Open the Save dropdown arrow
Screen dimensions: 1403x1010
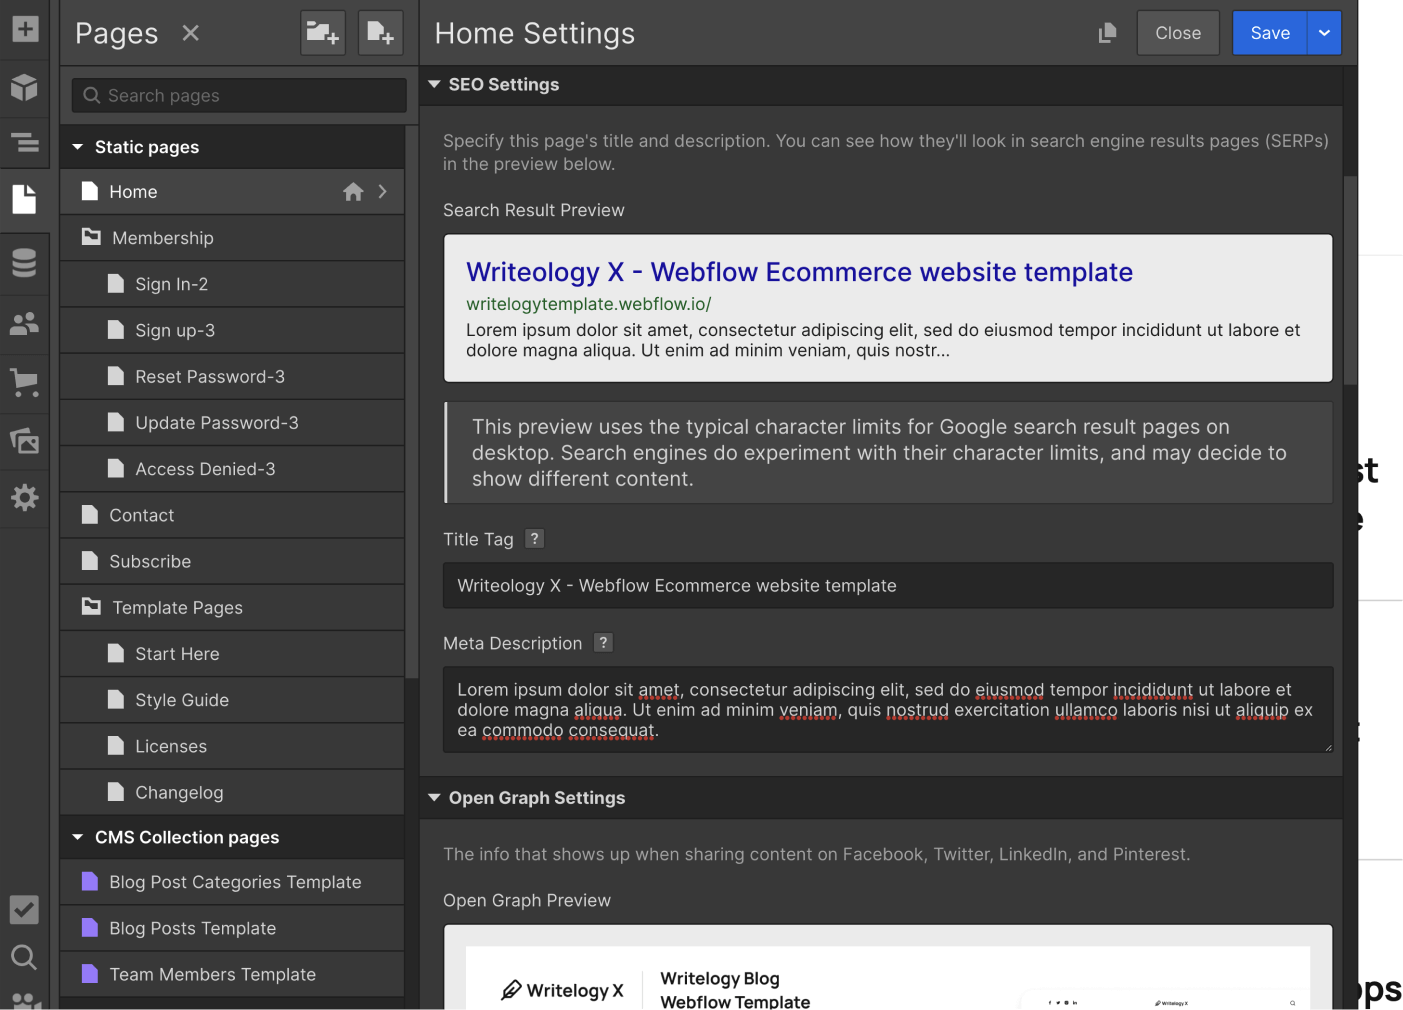point(1324,33)
